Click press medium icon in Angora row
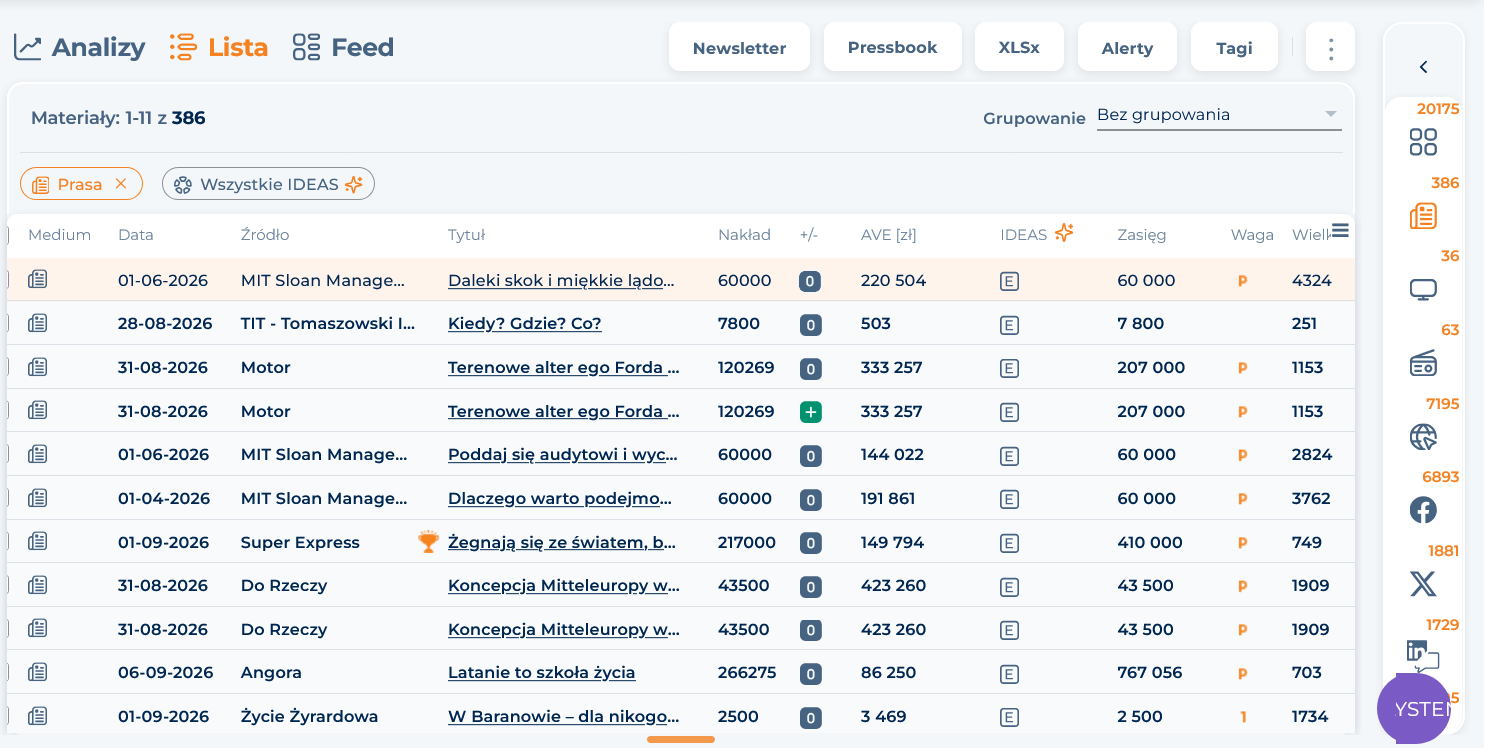This screenshot has height=748, width=1485. tap(38, 673)
